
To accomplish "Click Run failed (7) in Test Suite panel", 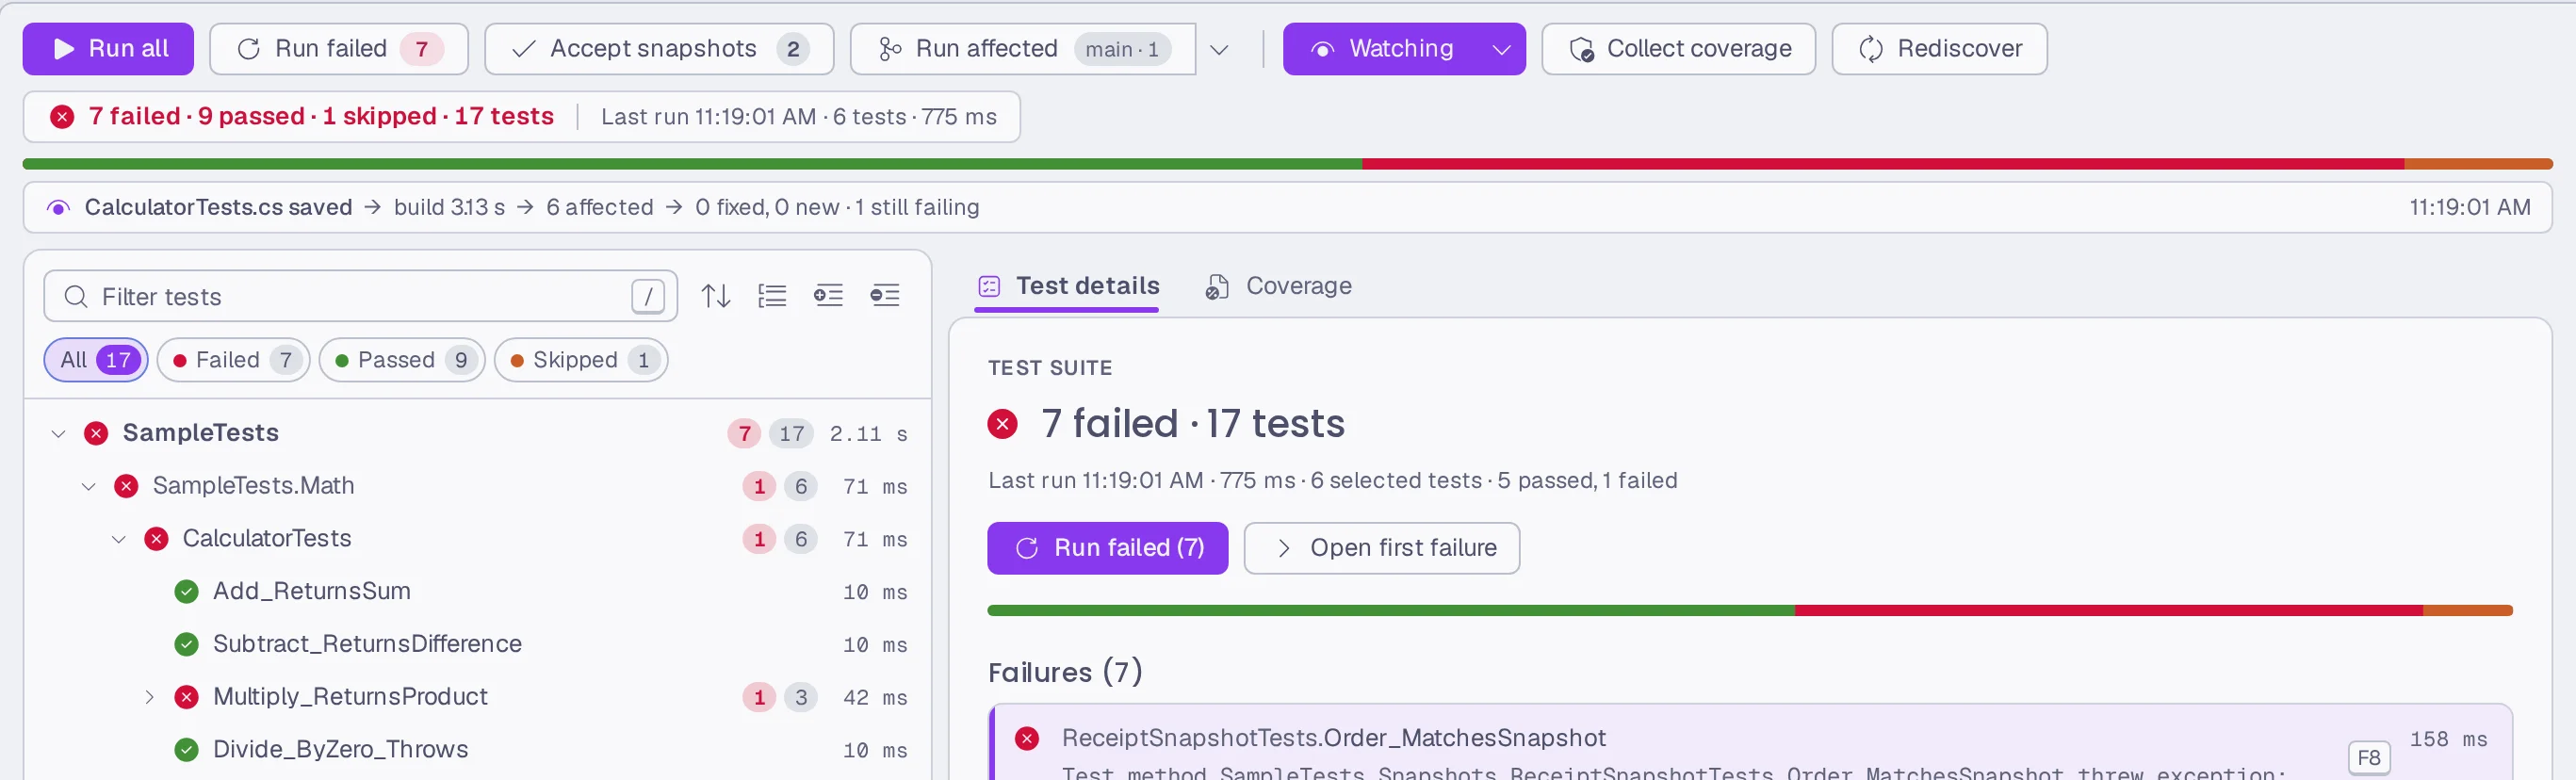I will coord(1108,548).
